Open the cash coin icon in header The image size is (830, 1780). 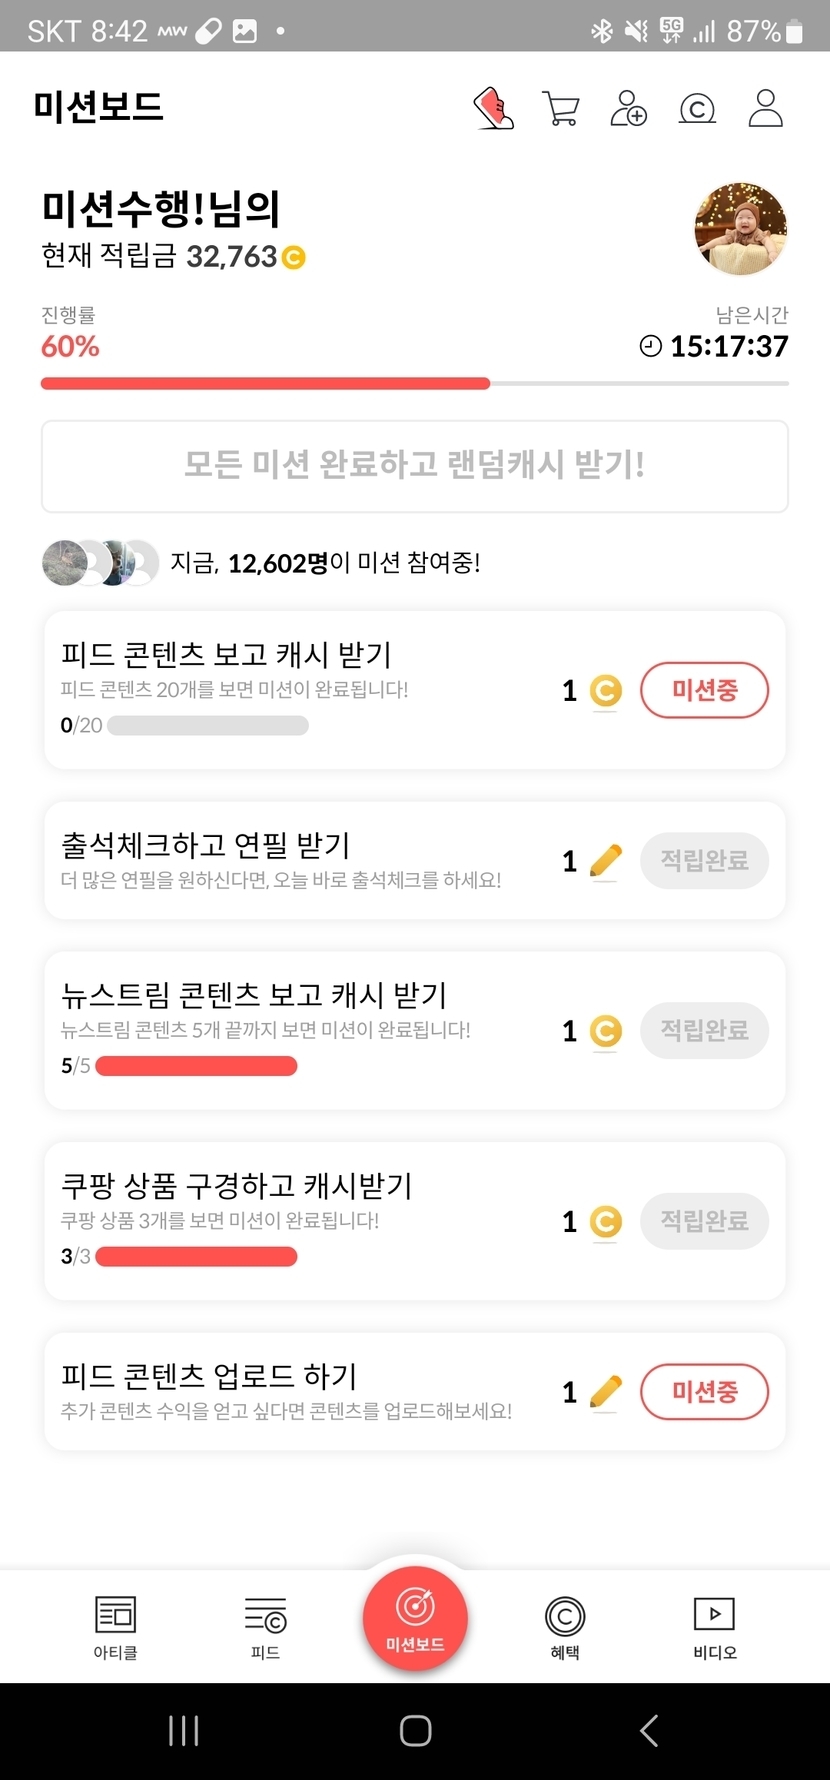point(697,109)
